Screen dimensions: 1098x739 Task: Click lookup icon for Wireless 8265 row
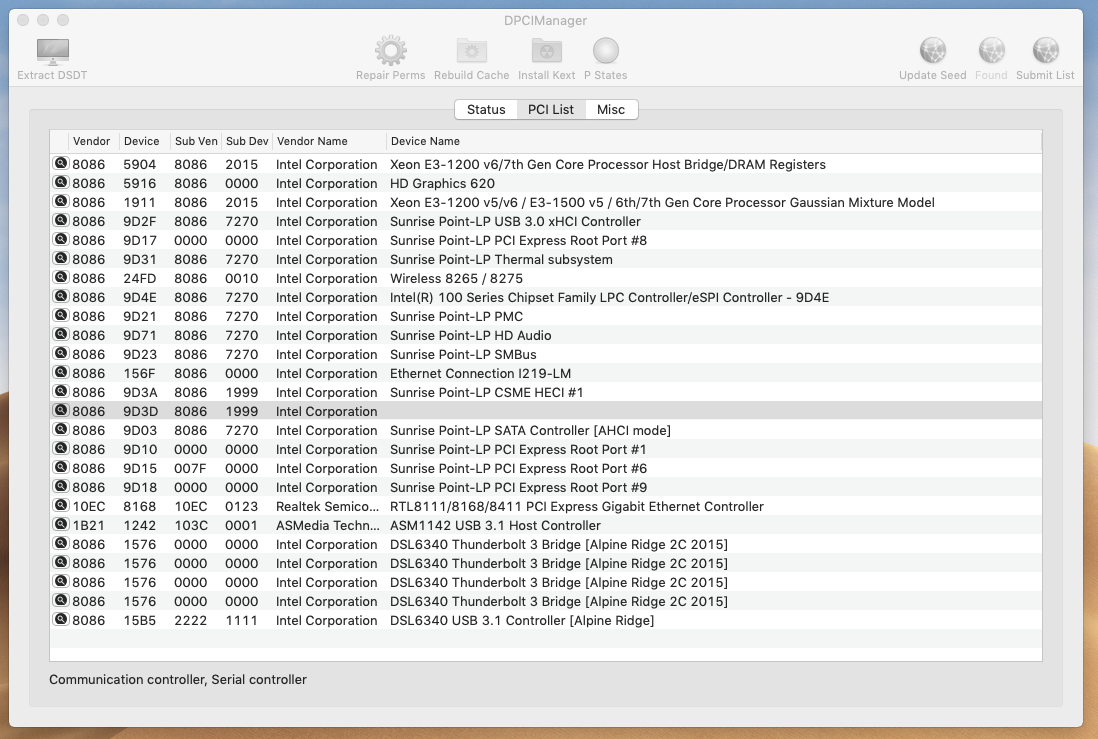(60, 278)
